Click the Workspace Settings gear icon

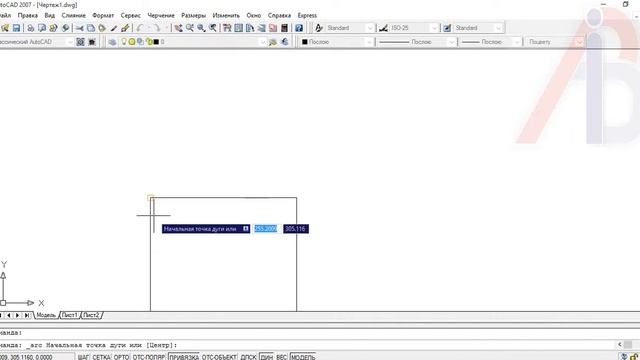click(80, 42)
